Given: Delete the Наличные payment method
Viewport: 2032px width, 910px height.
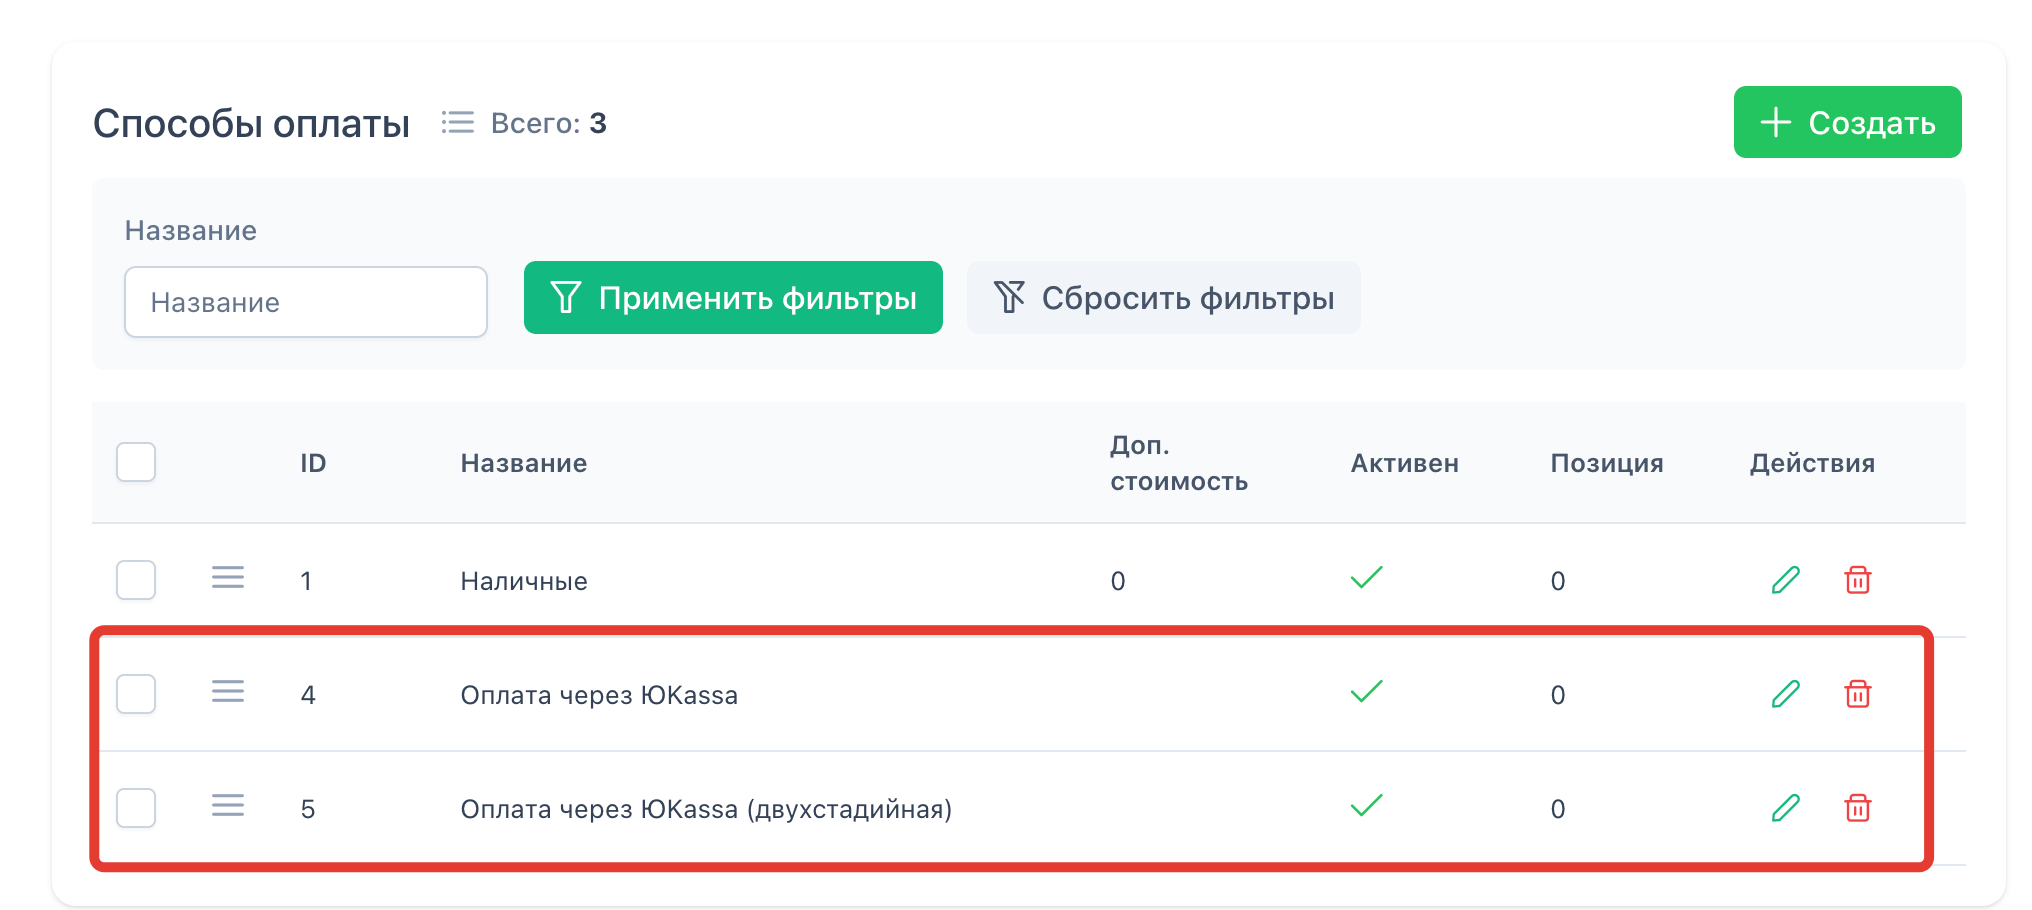Looking at the screenshot, I should pyautogui.click(x=1857, y=580).
